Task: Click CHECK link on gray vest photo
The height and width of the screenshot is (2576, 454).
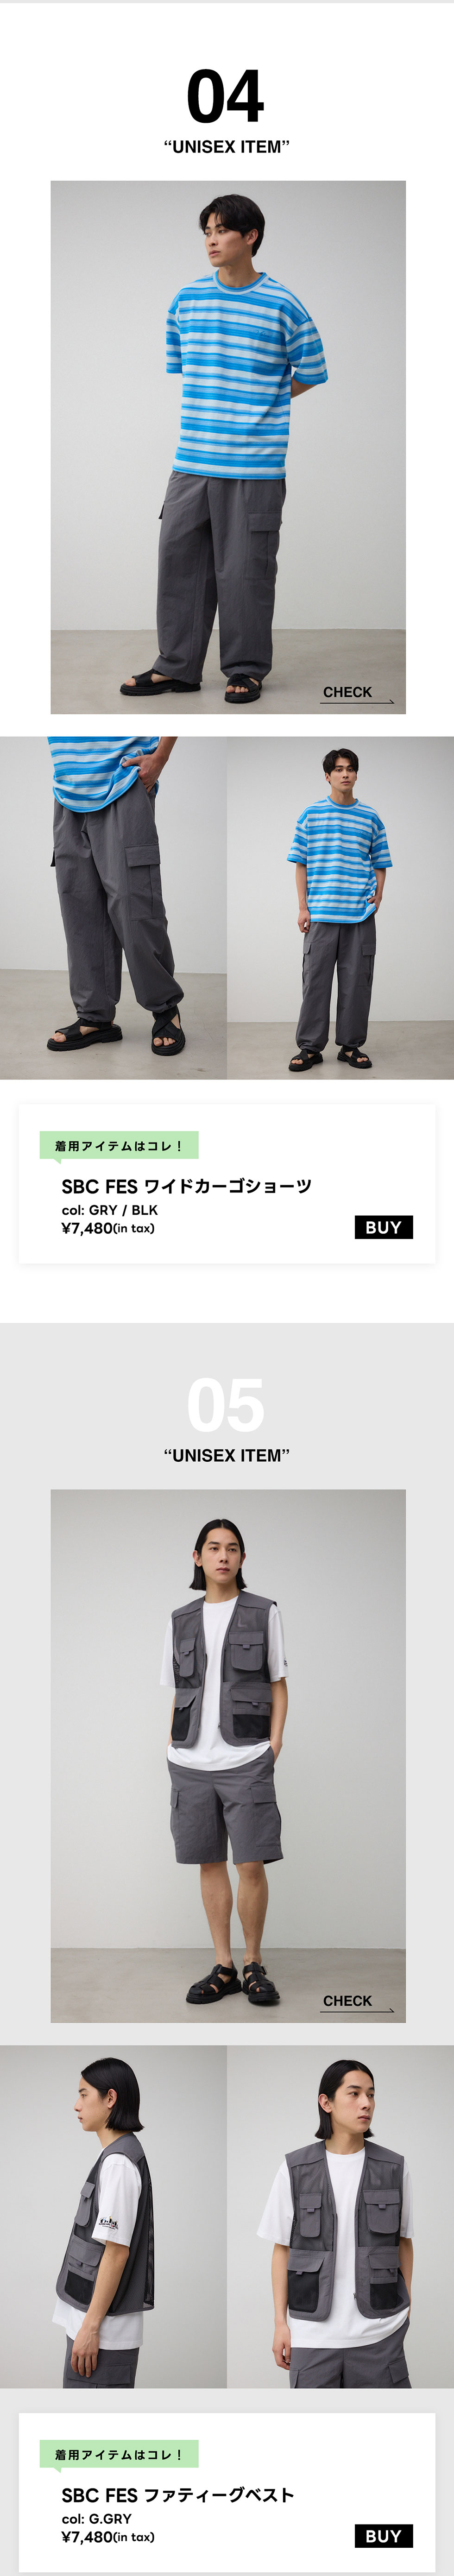Action: click(x=347, y=2000)
